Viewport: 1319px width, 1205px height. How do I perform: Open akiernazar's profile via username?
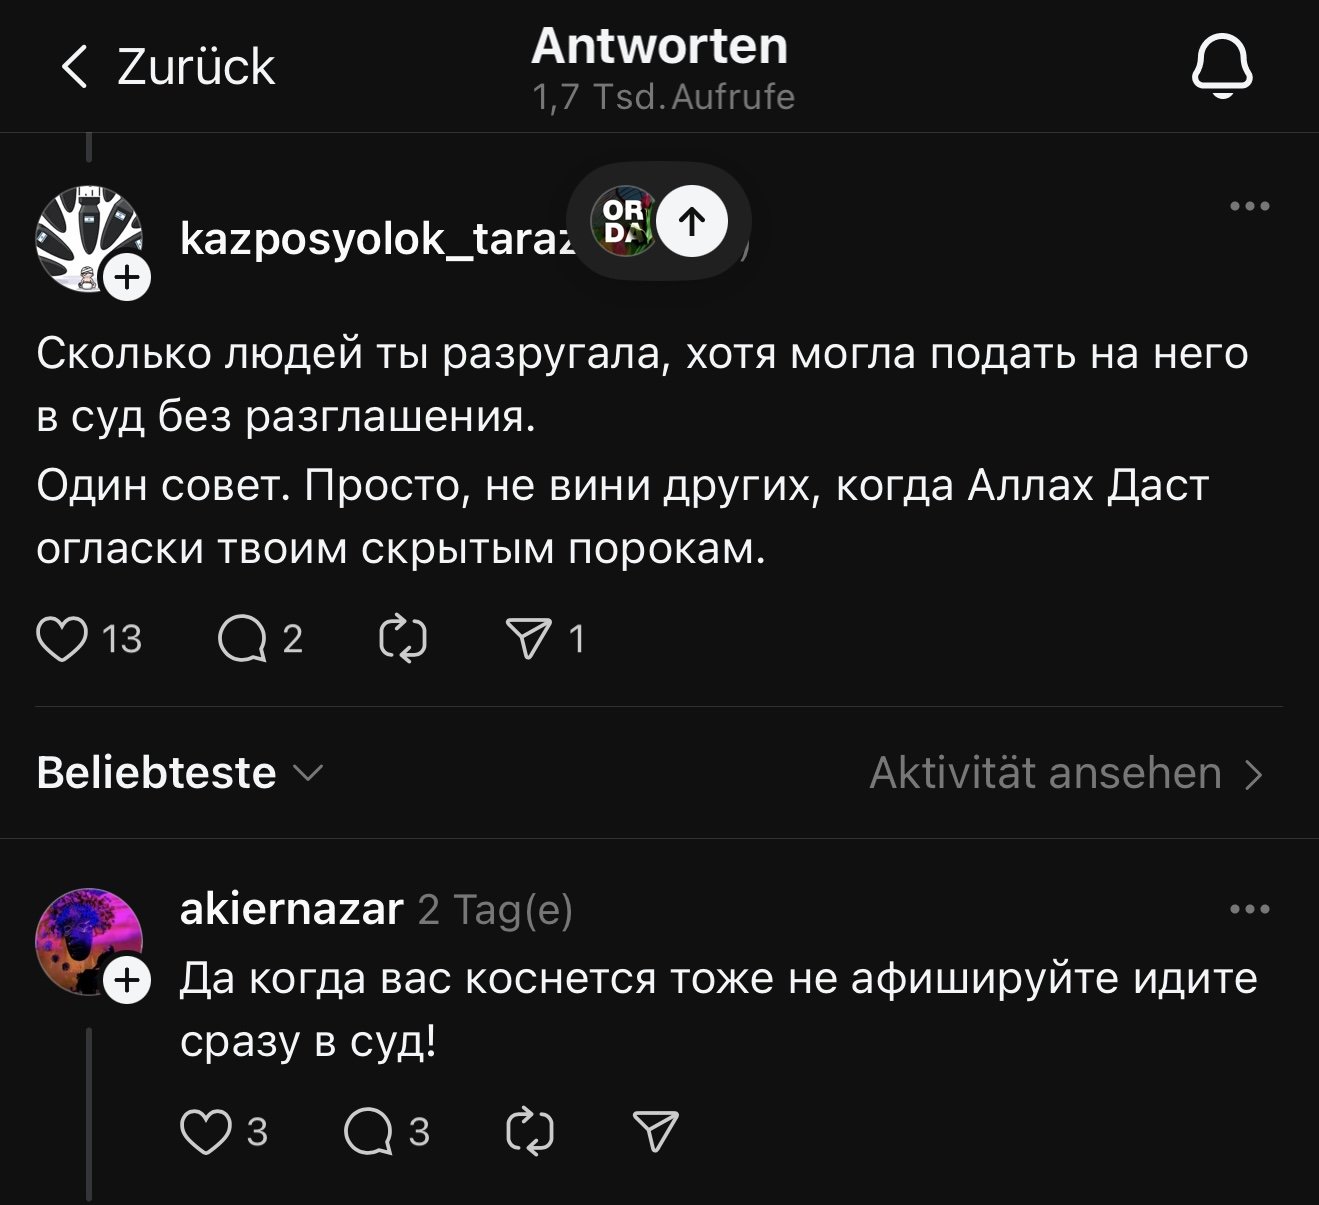(x=291, y=910)
